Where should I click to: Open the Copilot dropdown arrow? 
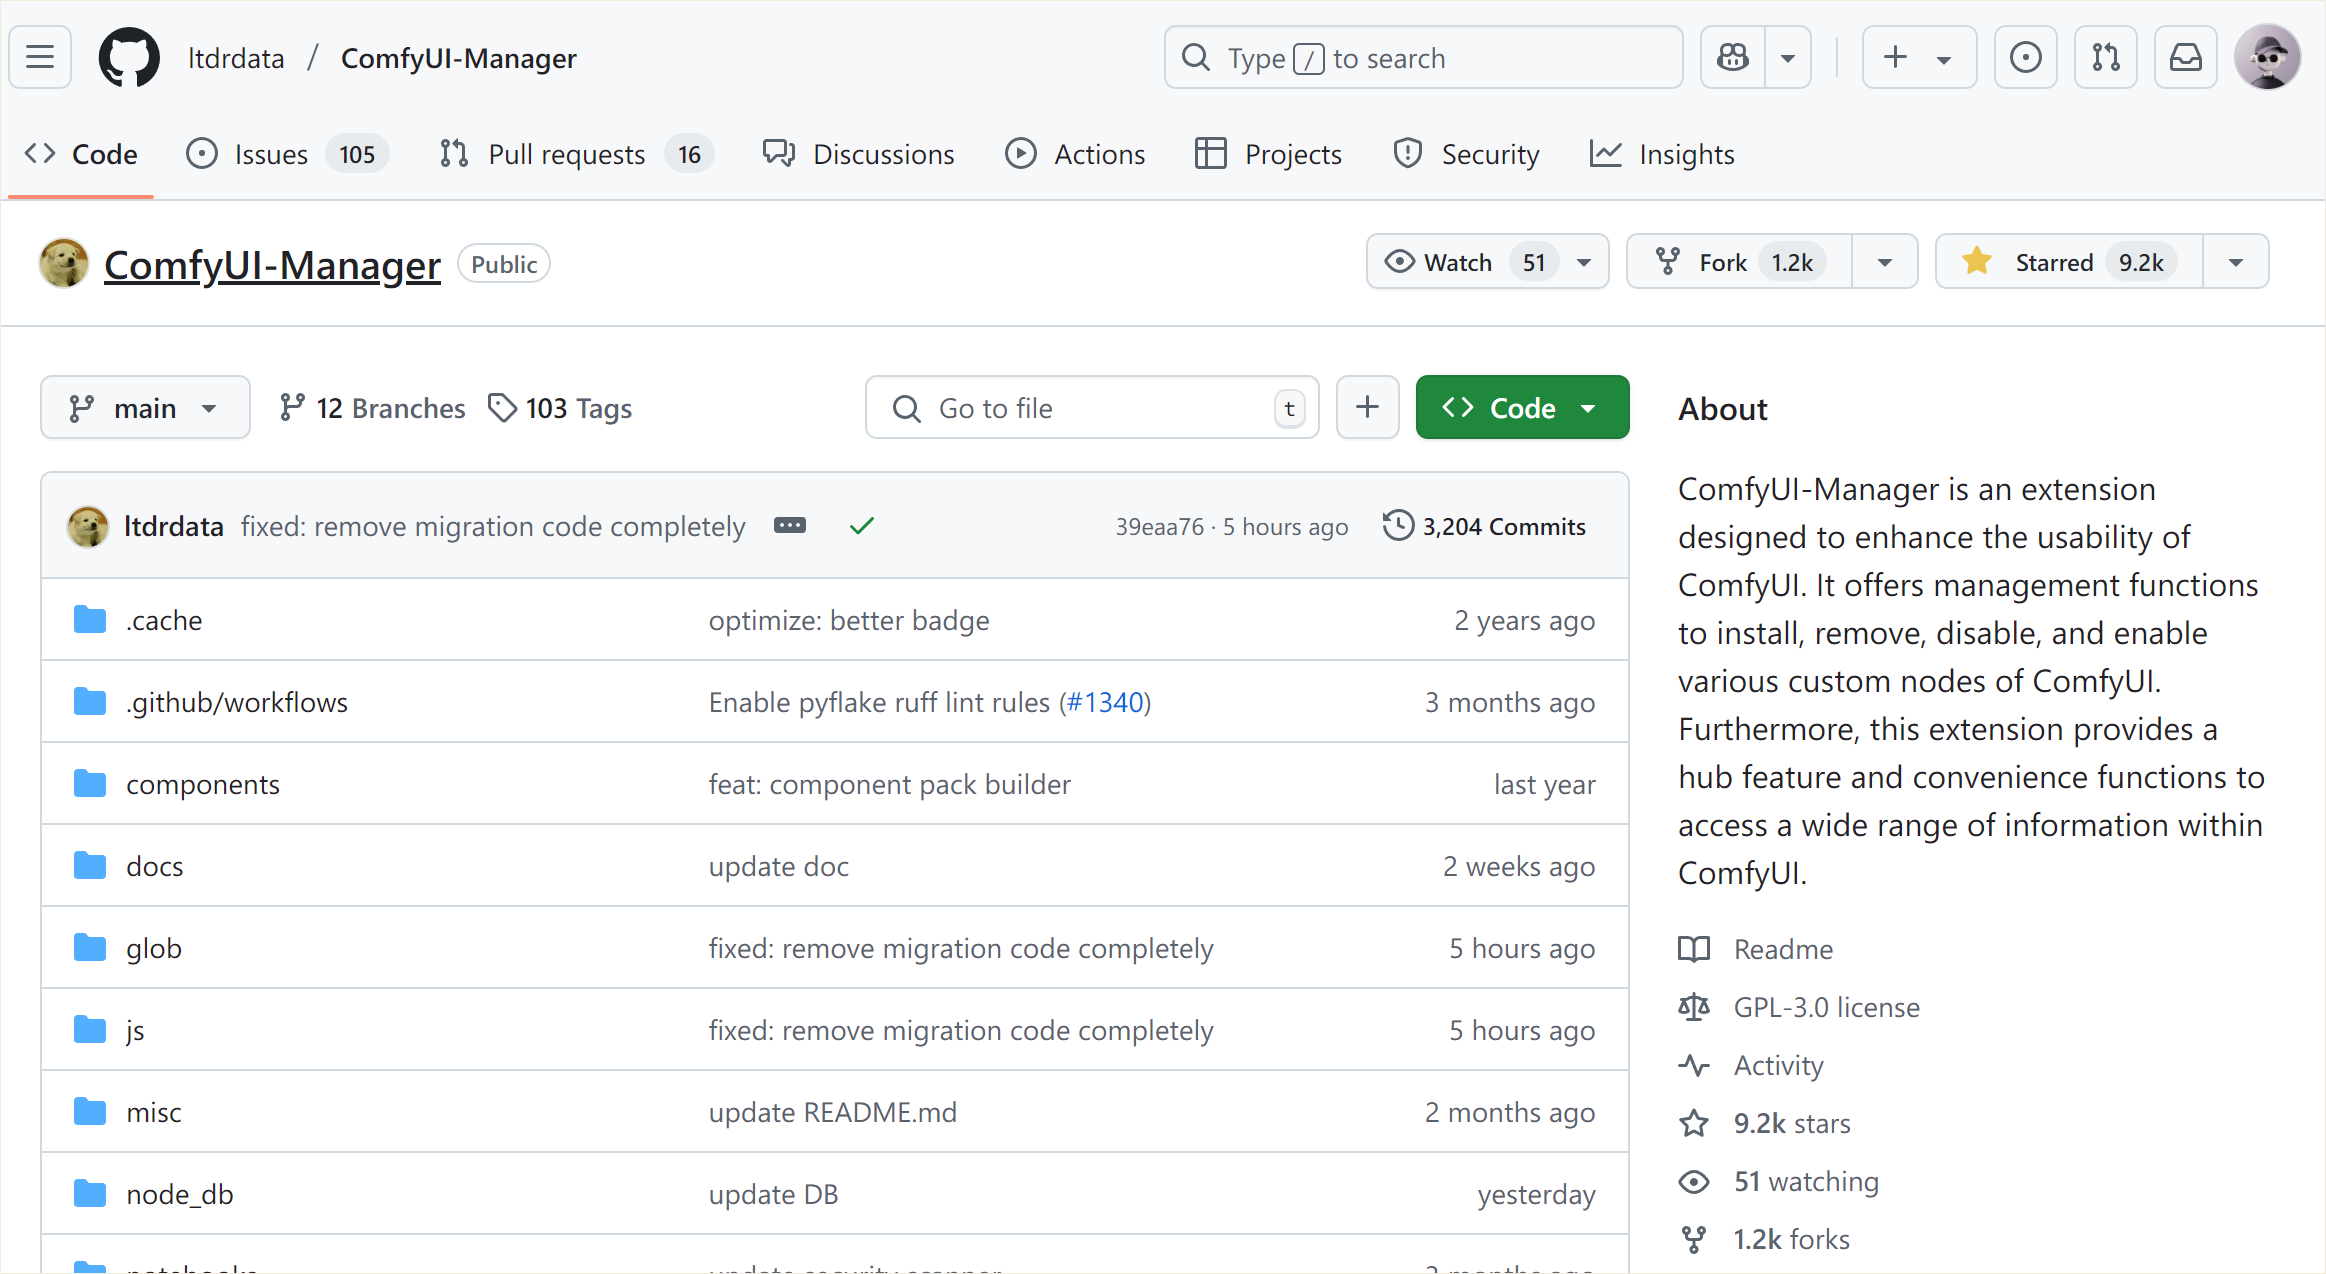coord(1788,57)
